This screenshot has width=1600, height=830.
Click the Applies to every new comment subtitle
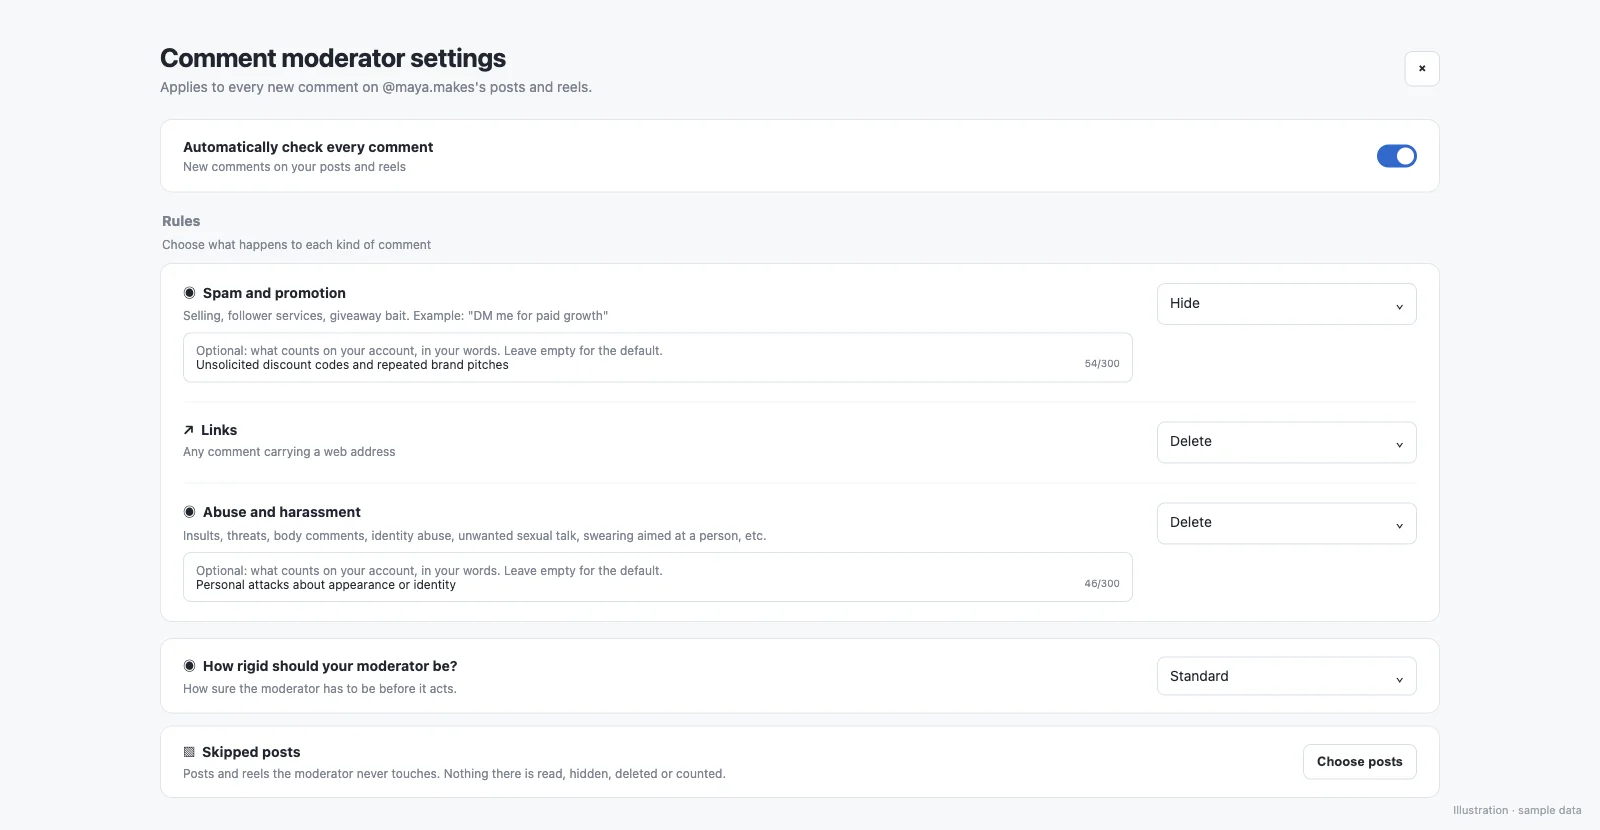pos(376,87)
